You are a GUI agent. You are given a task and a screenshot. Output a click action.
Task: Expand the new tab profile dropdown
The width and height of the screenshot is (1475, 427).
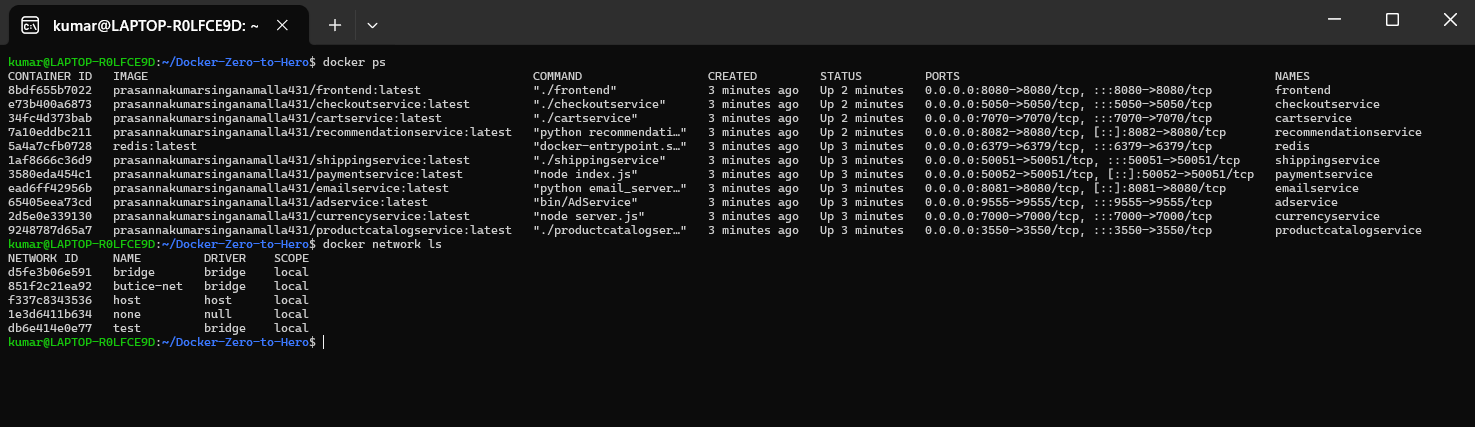pyautogui.click(x=372, y=25)
